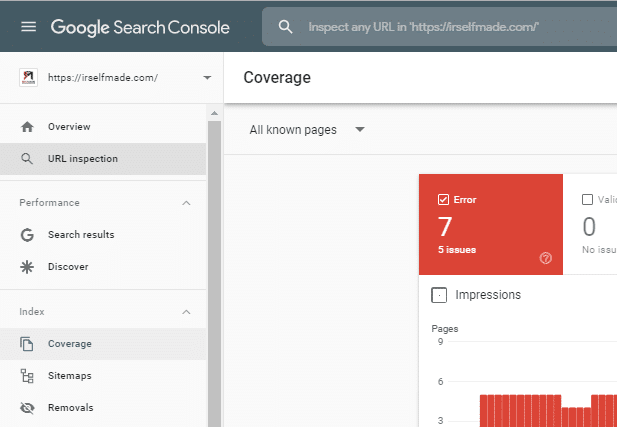The width and height of the screenshot is (617, 427).
Task: Click the magnifier icon in search bar
Action: [x=285, y=27]
